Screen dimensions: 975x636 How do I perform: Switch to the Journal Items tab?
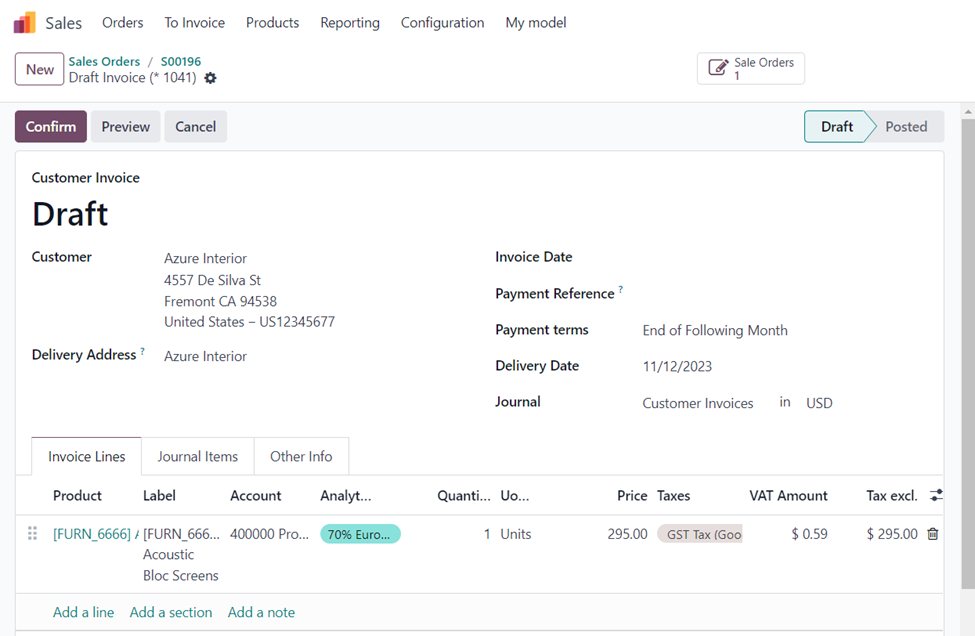[198, 456]
